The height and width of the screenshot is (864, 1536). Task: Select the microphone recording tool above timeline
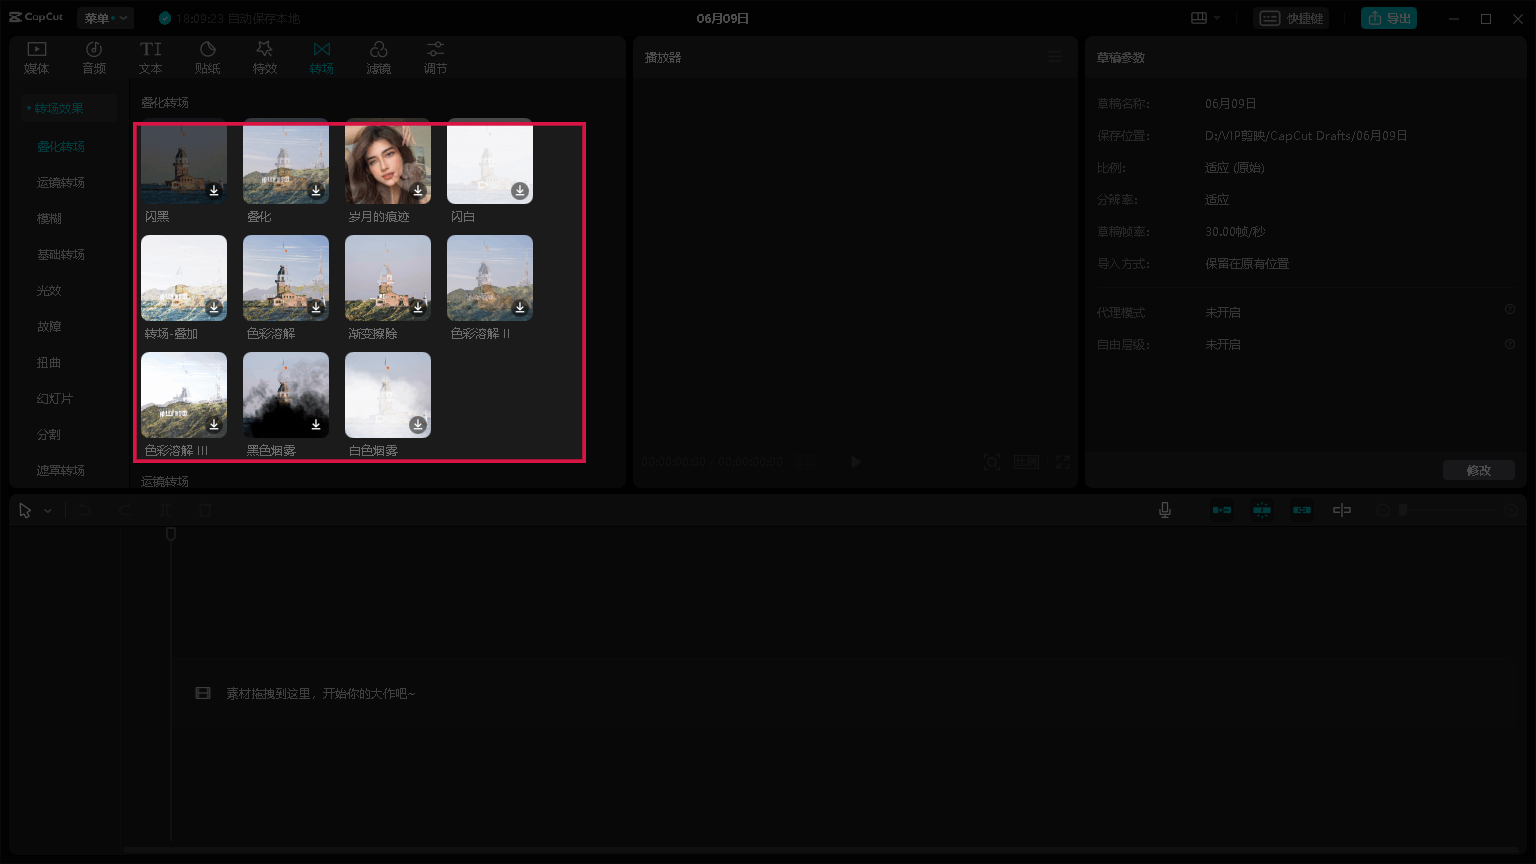point(1164,510)
